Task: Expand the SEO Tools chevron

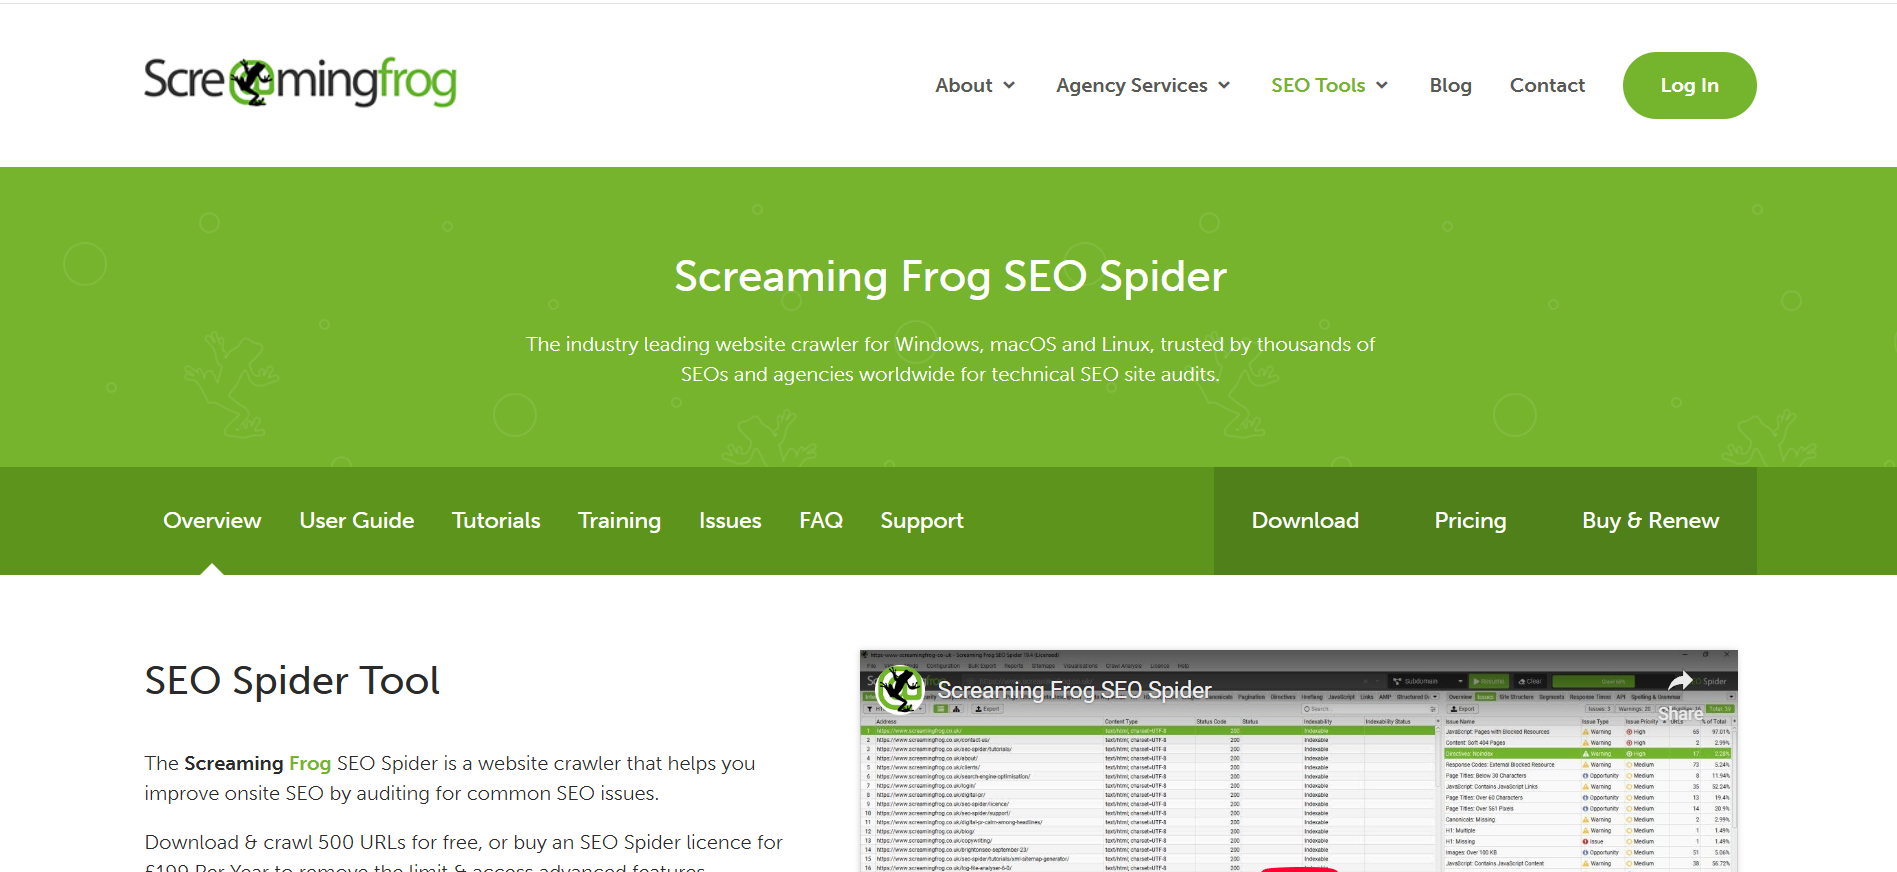Action: 1382,86
